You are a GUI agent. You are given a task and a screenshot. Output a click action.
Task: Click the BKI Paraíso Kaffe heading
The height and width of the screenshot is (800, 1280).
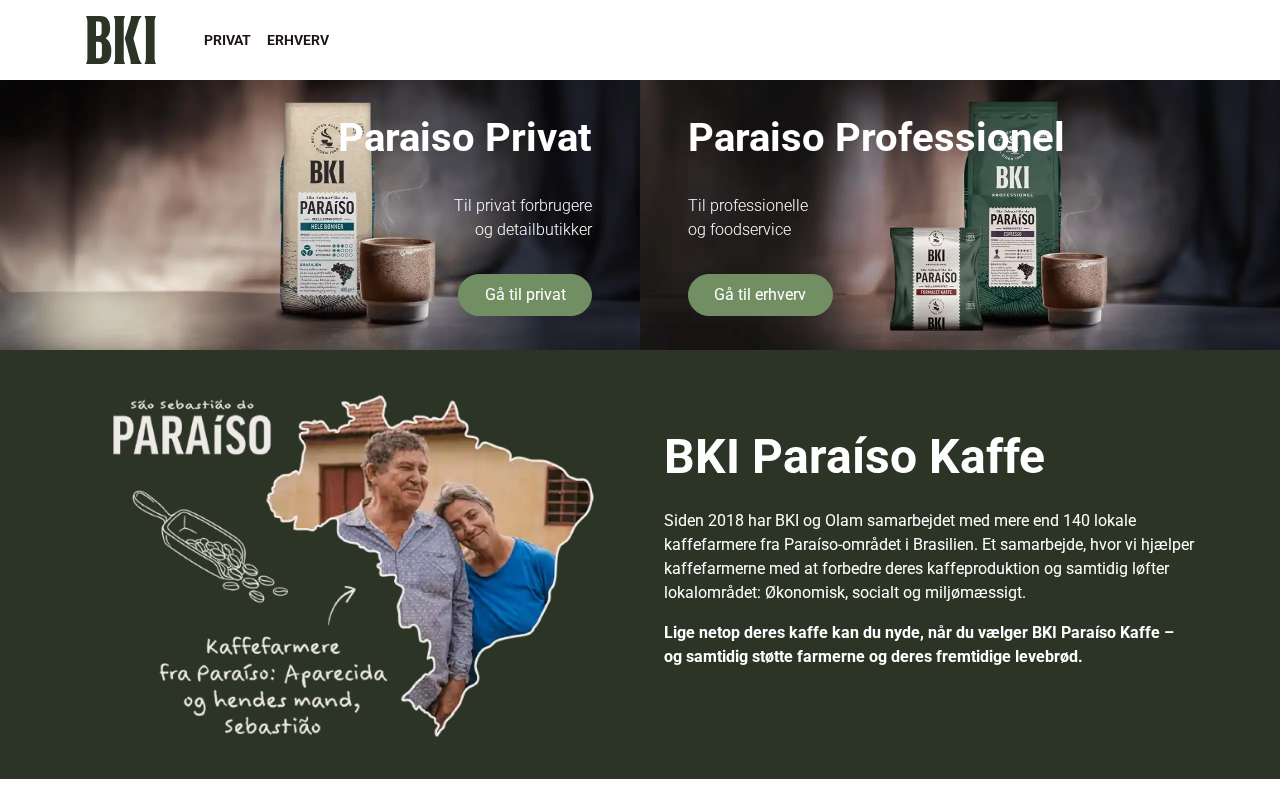point(854,457)
